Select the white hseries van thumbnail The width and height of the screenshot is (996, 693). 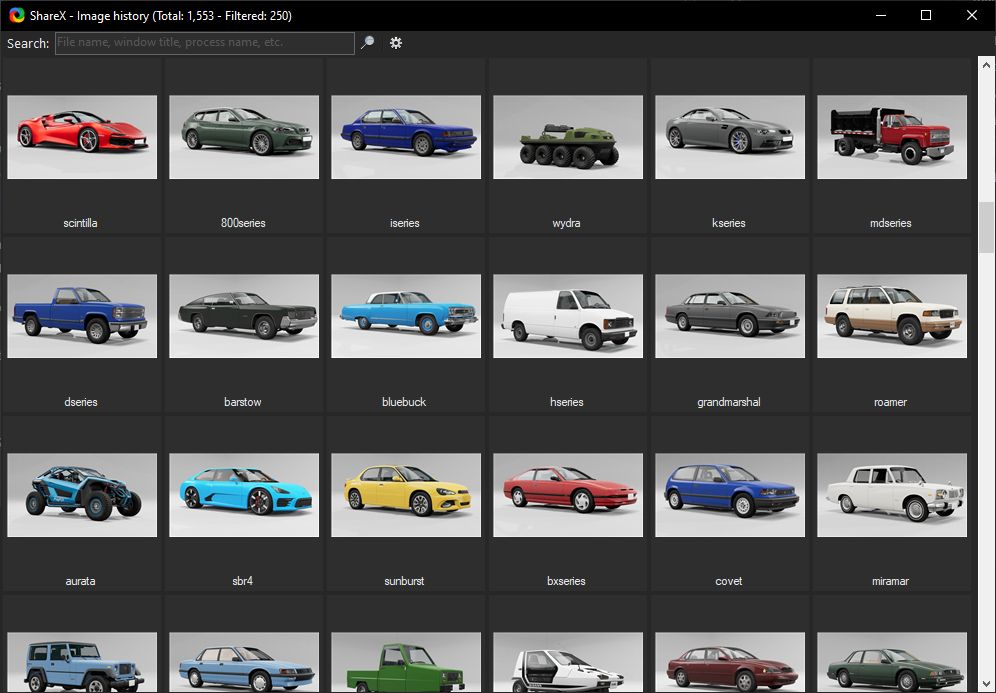[568, 316]
